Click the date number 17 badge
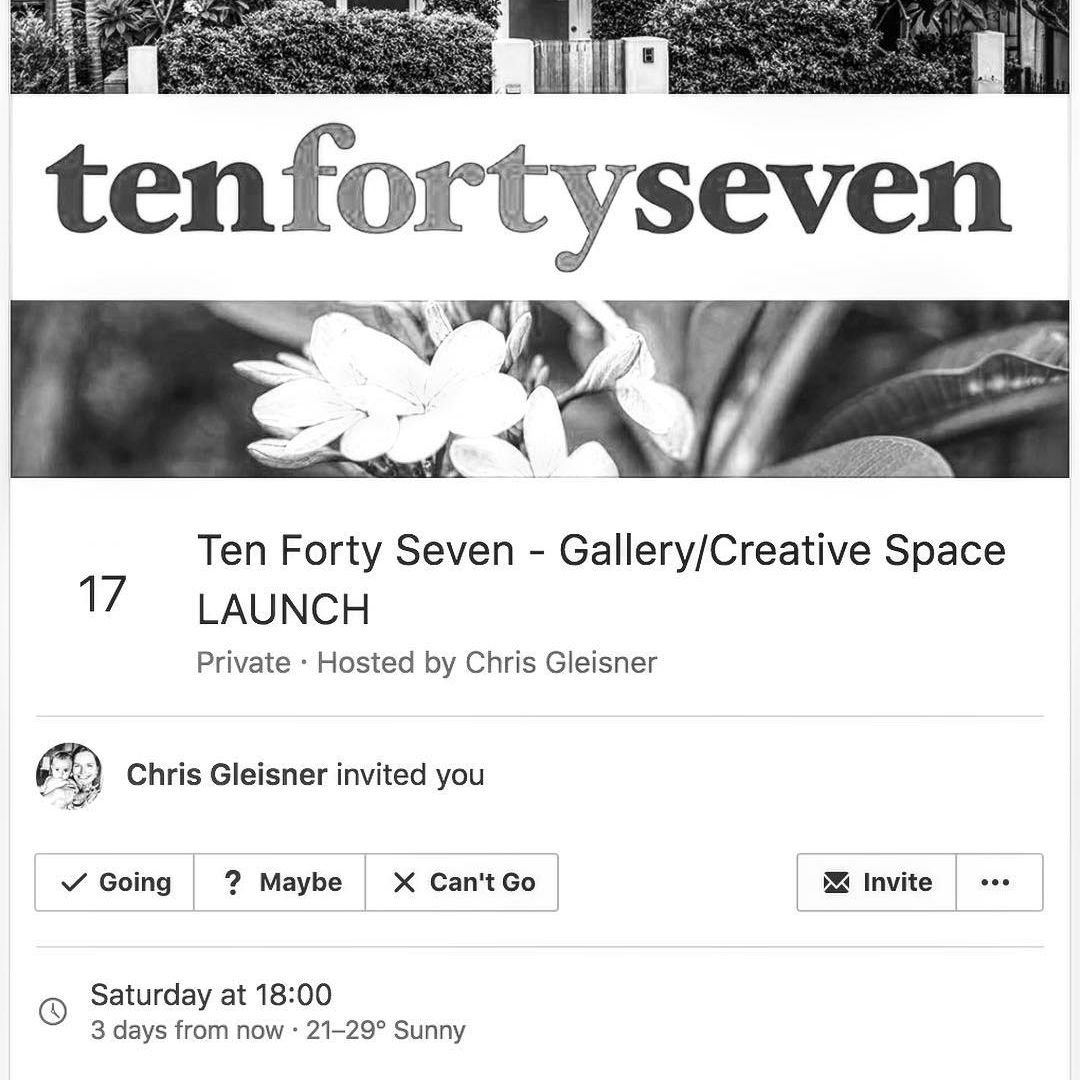The height and width of the screenshot is (1080, 1080). point(102,594)
